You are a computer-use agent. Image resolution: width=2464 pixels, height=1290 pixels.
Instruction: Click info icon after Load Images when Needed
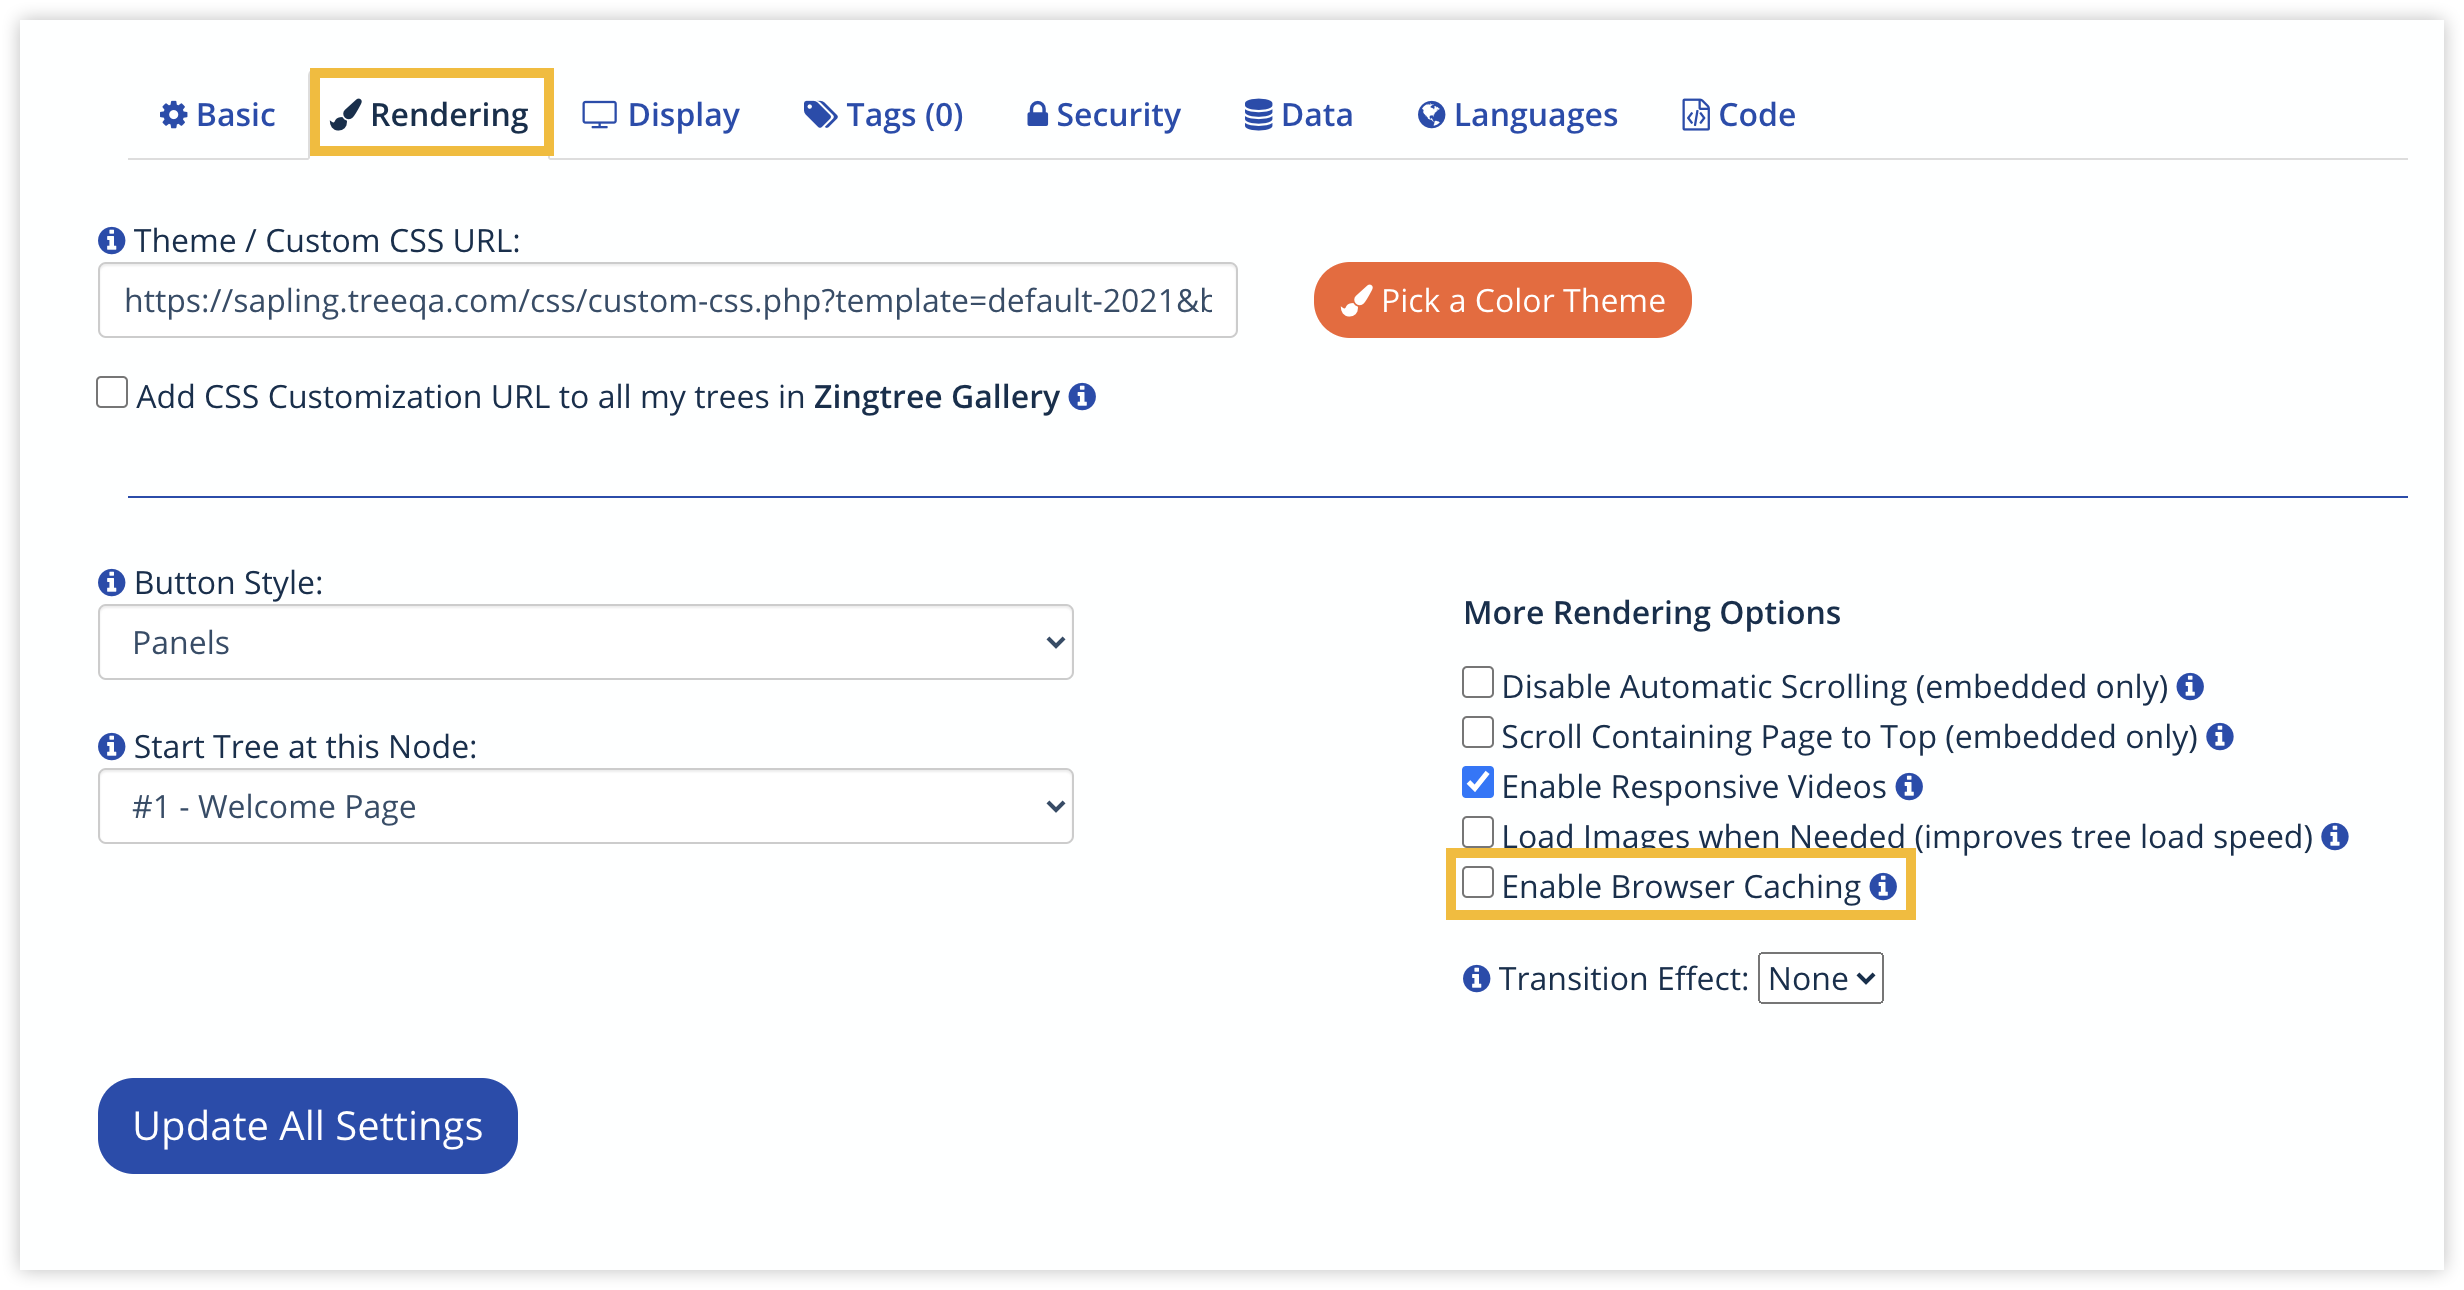click(2335, 837)
